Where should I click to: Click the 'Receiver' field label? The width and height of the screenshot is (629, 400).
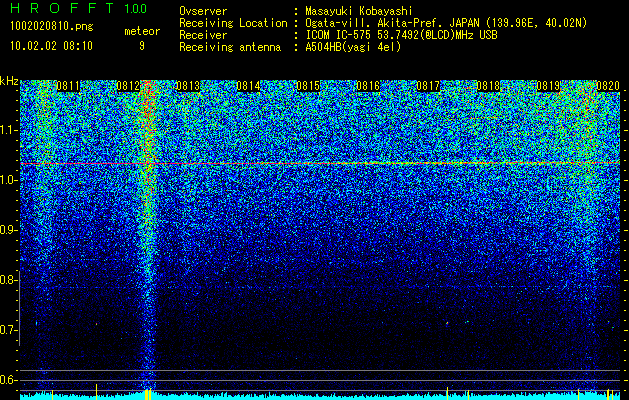pos(203,35)
